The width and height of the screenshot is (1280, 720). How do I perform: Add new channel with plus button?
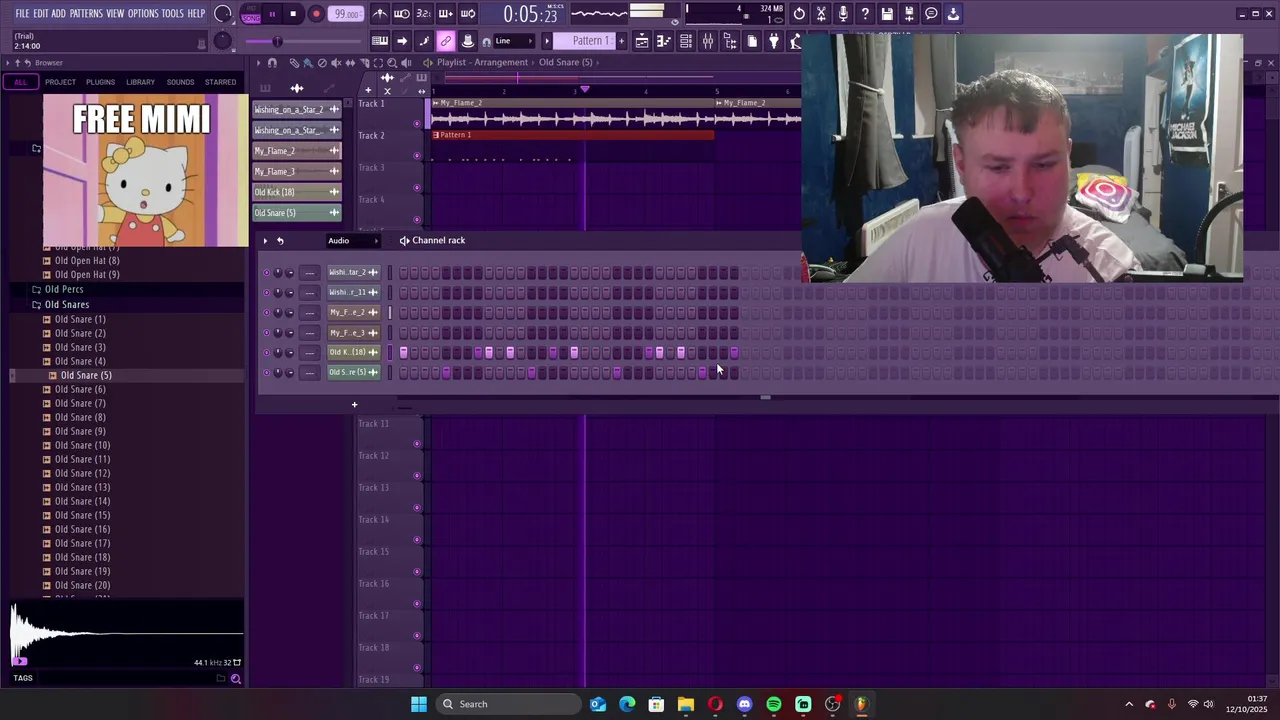coord(354,405)
